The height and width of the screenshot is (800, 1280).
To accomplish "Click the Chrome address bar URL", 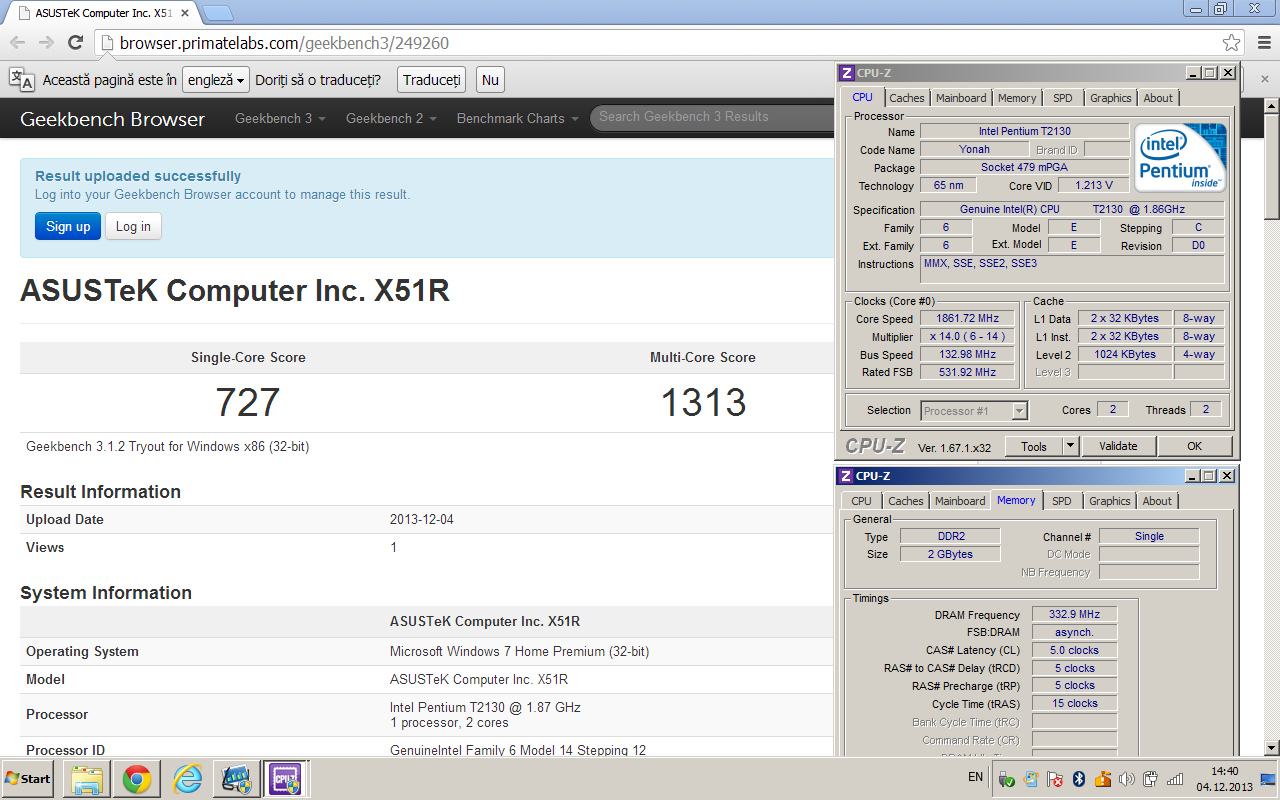I will tap(284, 43).
